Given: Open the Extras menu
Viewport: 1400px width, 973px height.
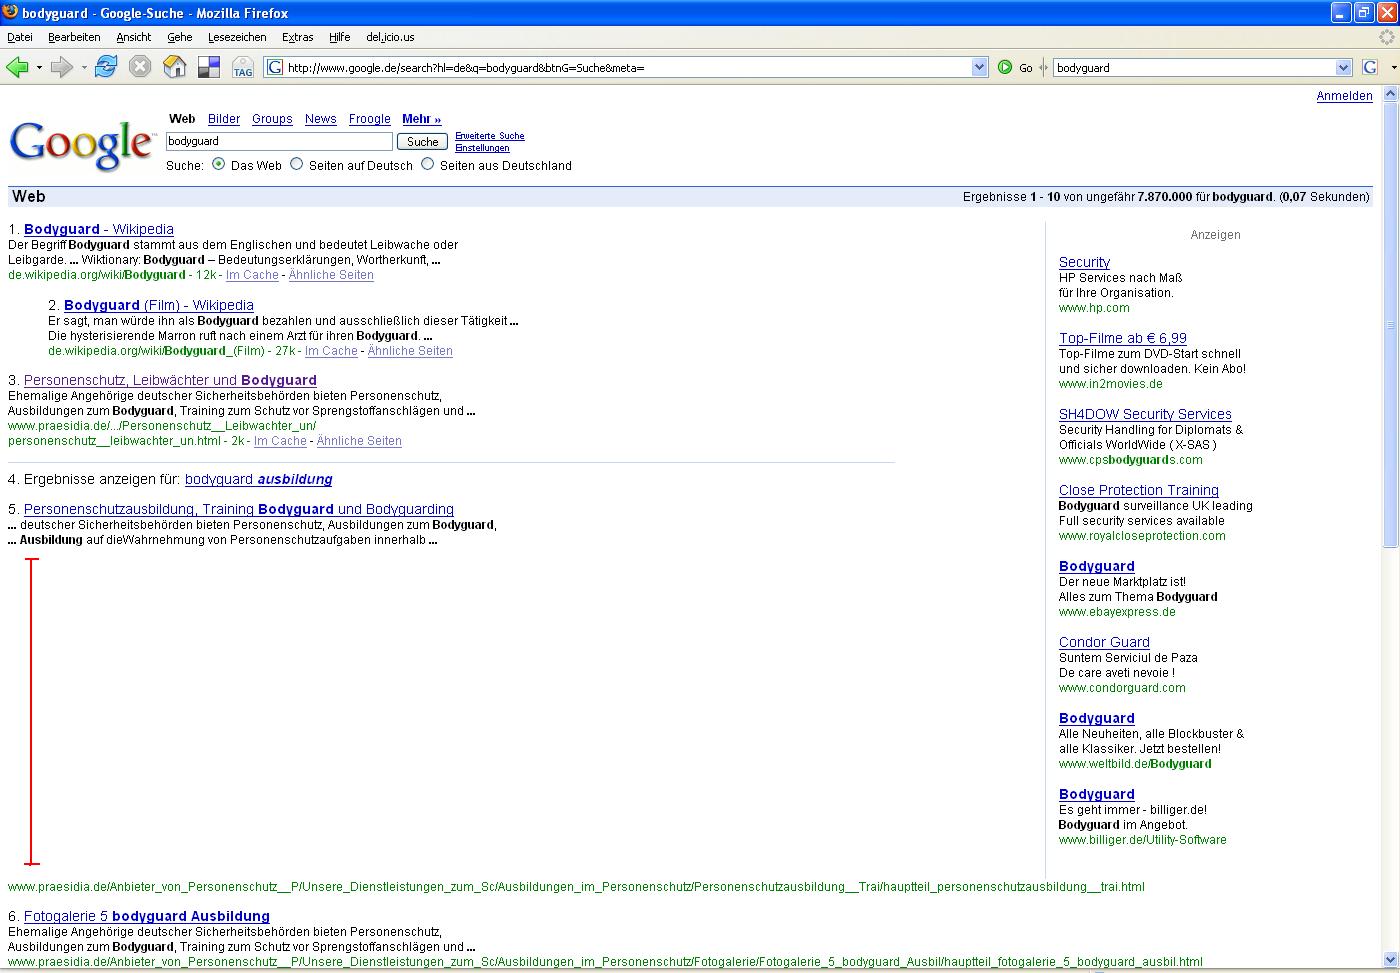Looking at the screenshot, I should coord(298,37).
